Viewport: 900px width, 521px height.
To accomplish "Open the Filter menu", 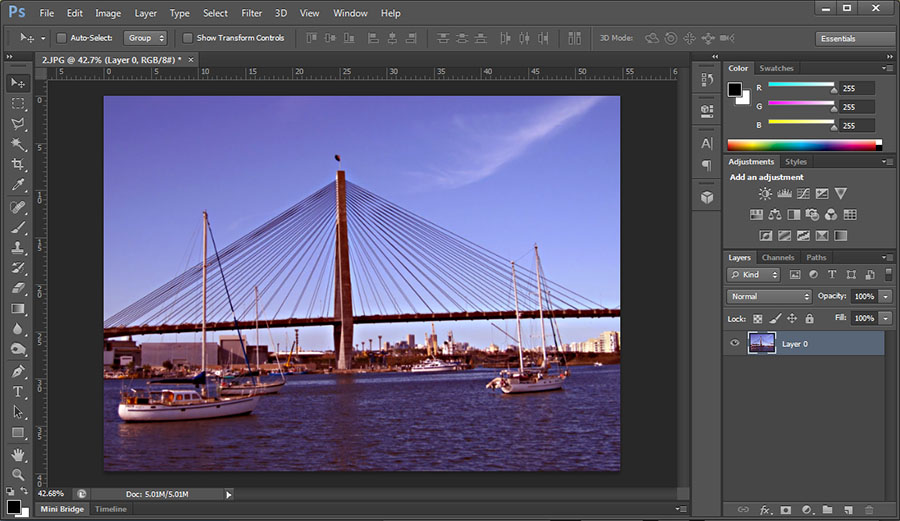I will (x=252, y=13).
